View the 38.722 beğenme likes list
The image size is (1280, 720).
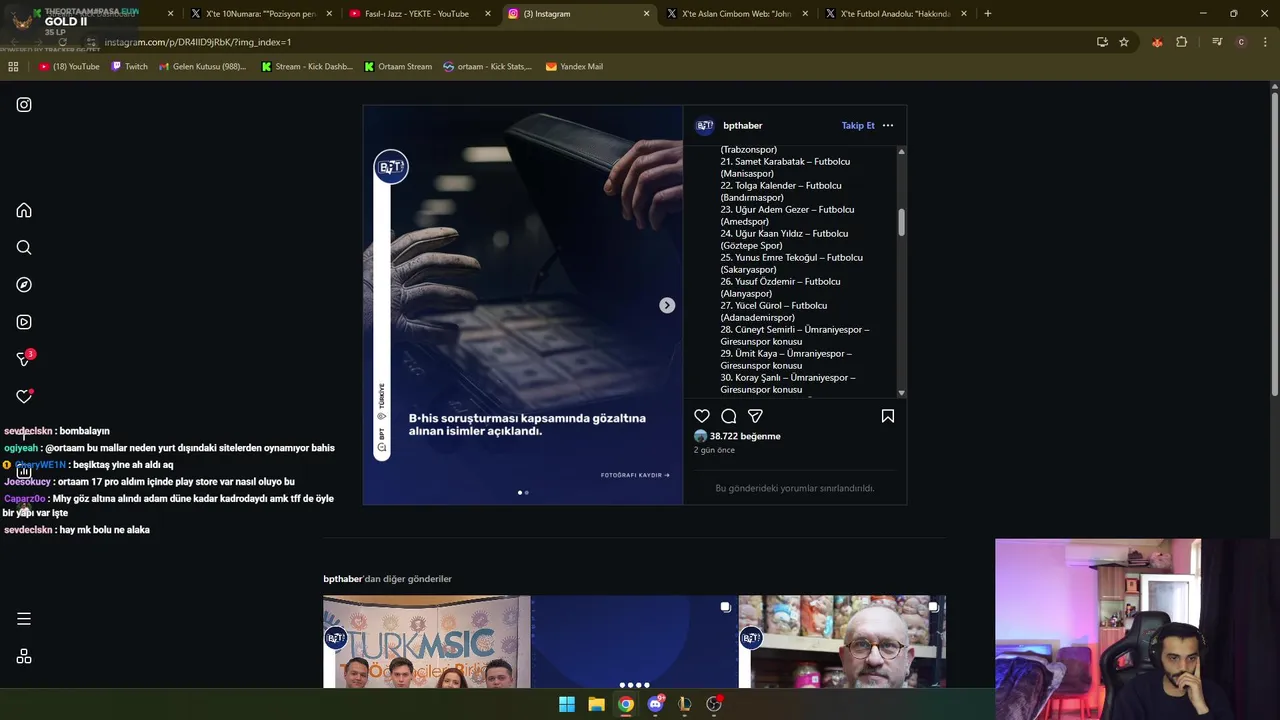click(x=745, y=436)
